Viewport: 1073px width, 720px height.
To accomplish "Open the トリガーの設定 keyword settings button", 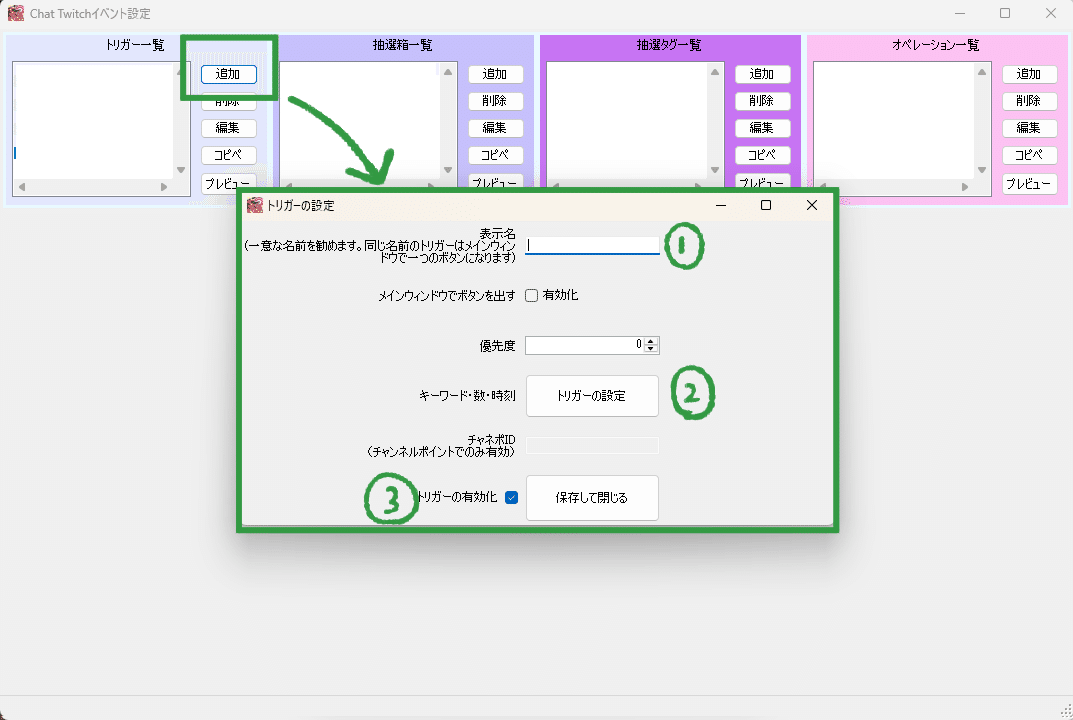I will (592, 396).
